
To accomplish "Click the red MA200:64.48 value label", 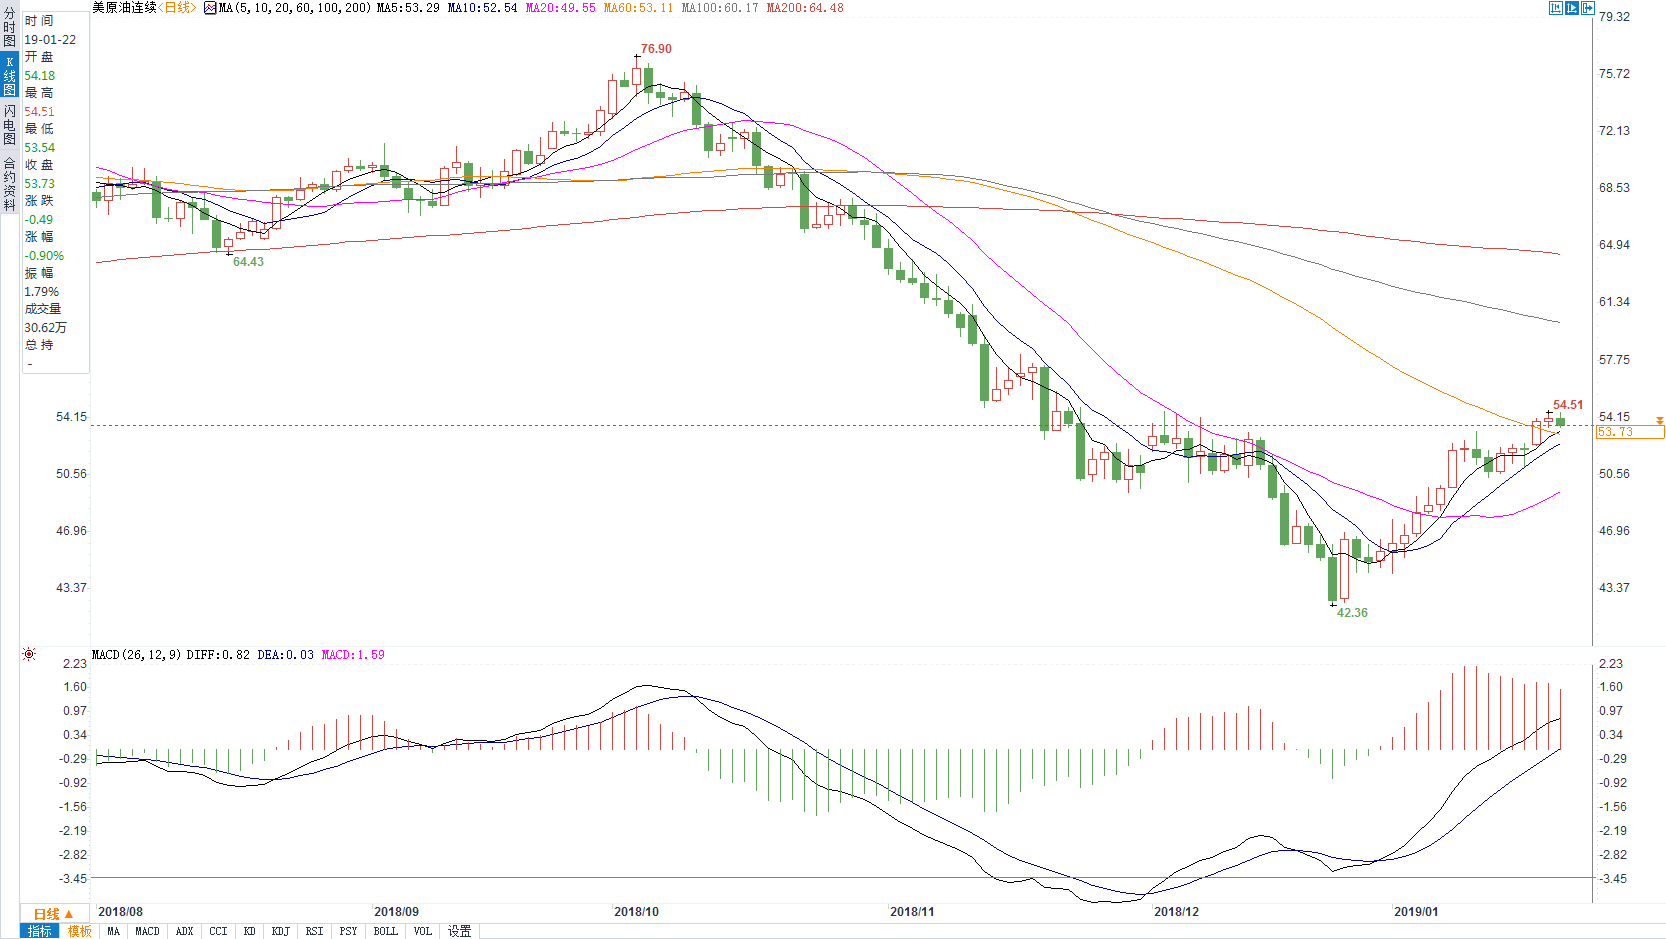I will [805, 8].
